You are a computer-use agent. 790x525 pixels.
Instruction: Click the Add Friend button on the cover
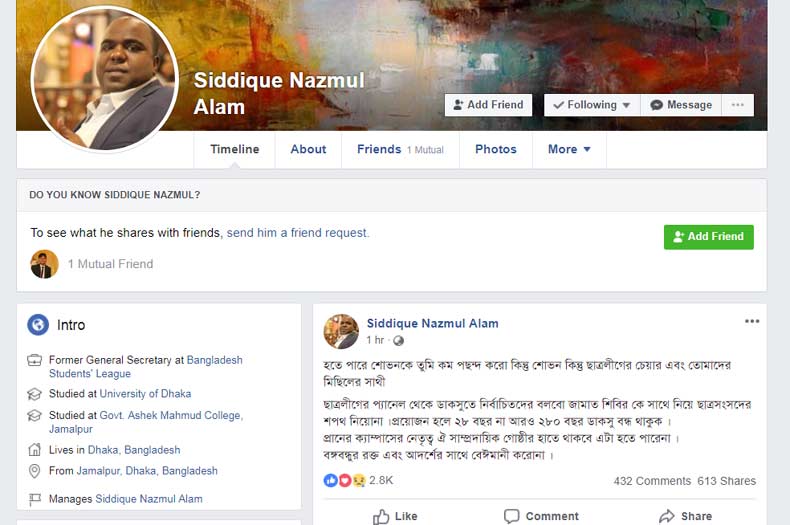coord(488,105)
